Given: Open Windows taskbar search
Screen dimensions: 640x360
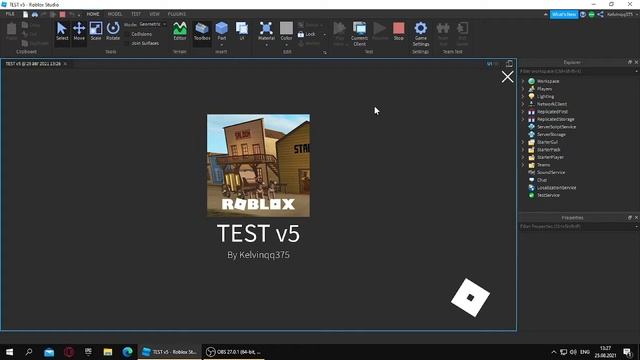Looking at the screenshot, I should 29,352.
